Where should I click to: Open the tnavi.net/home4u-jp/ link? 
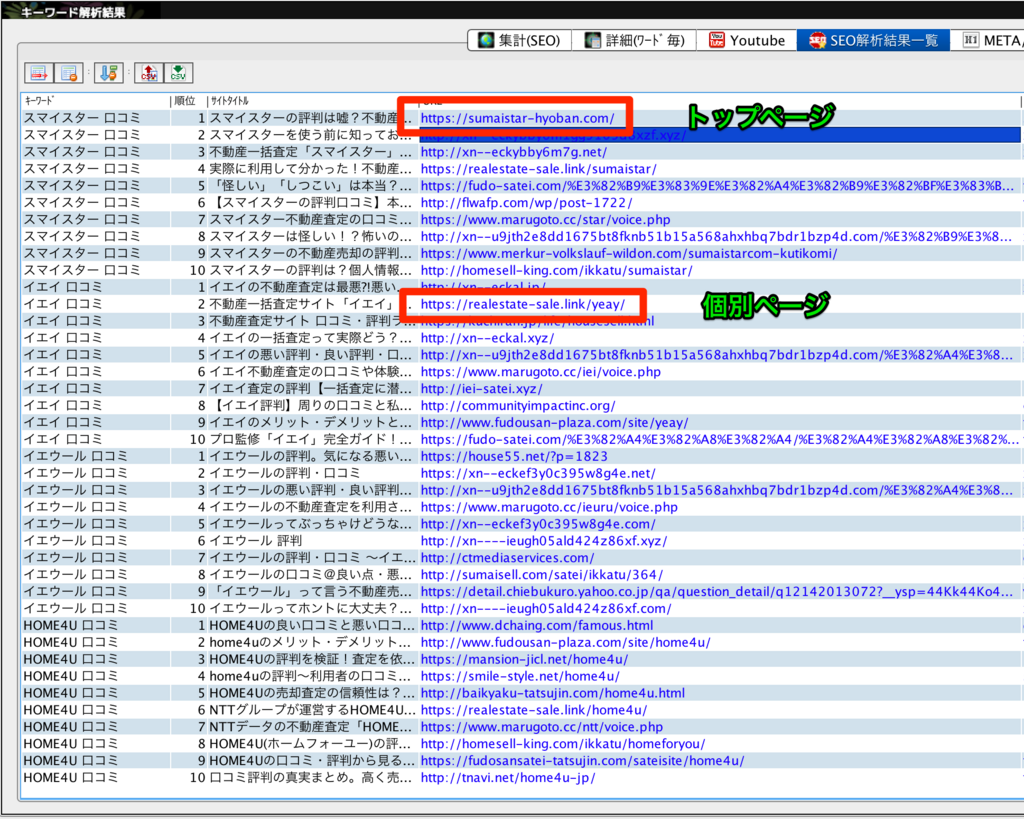tap(508, 779)
